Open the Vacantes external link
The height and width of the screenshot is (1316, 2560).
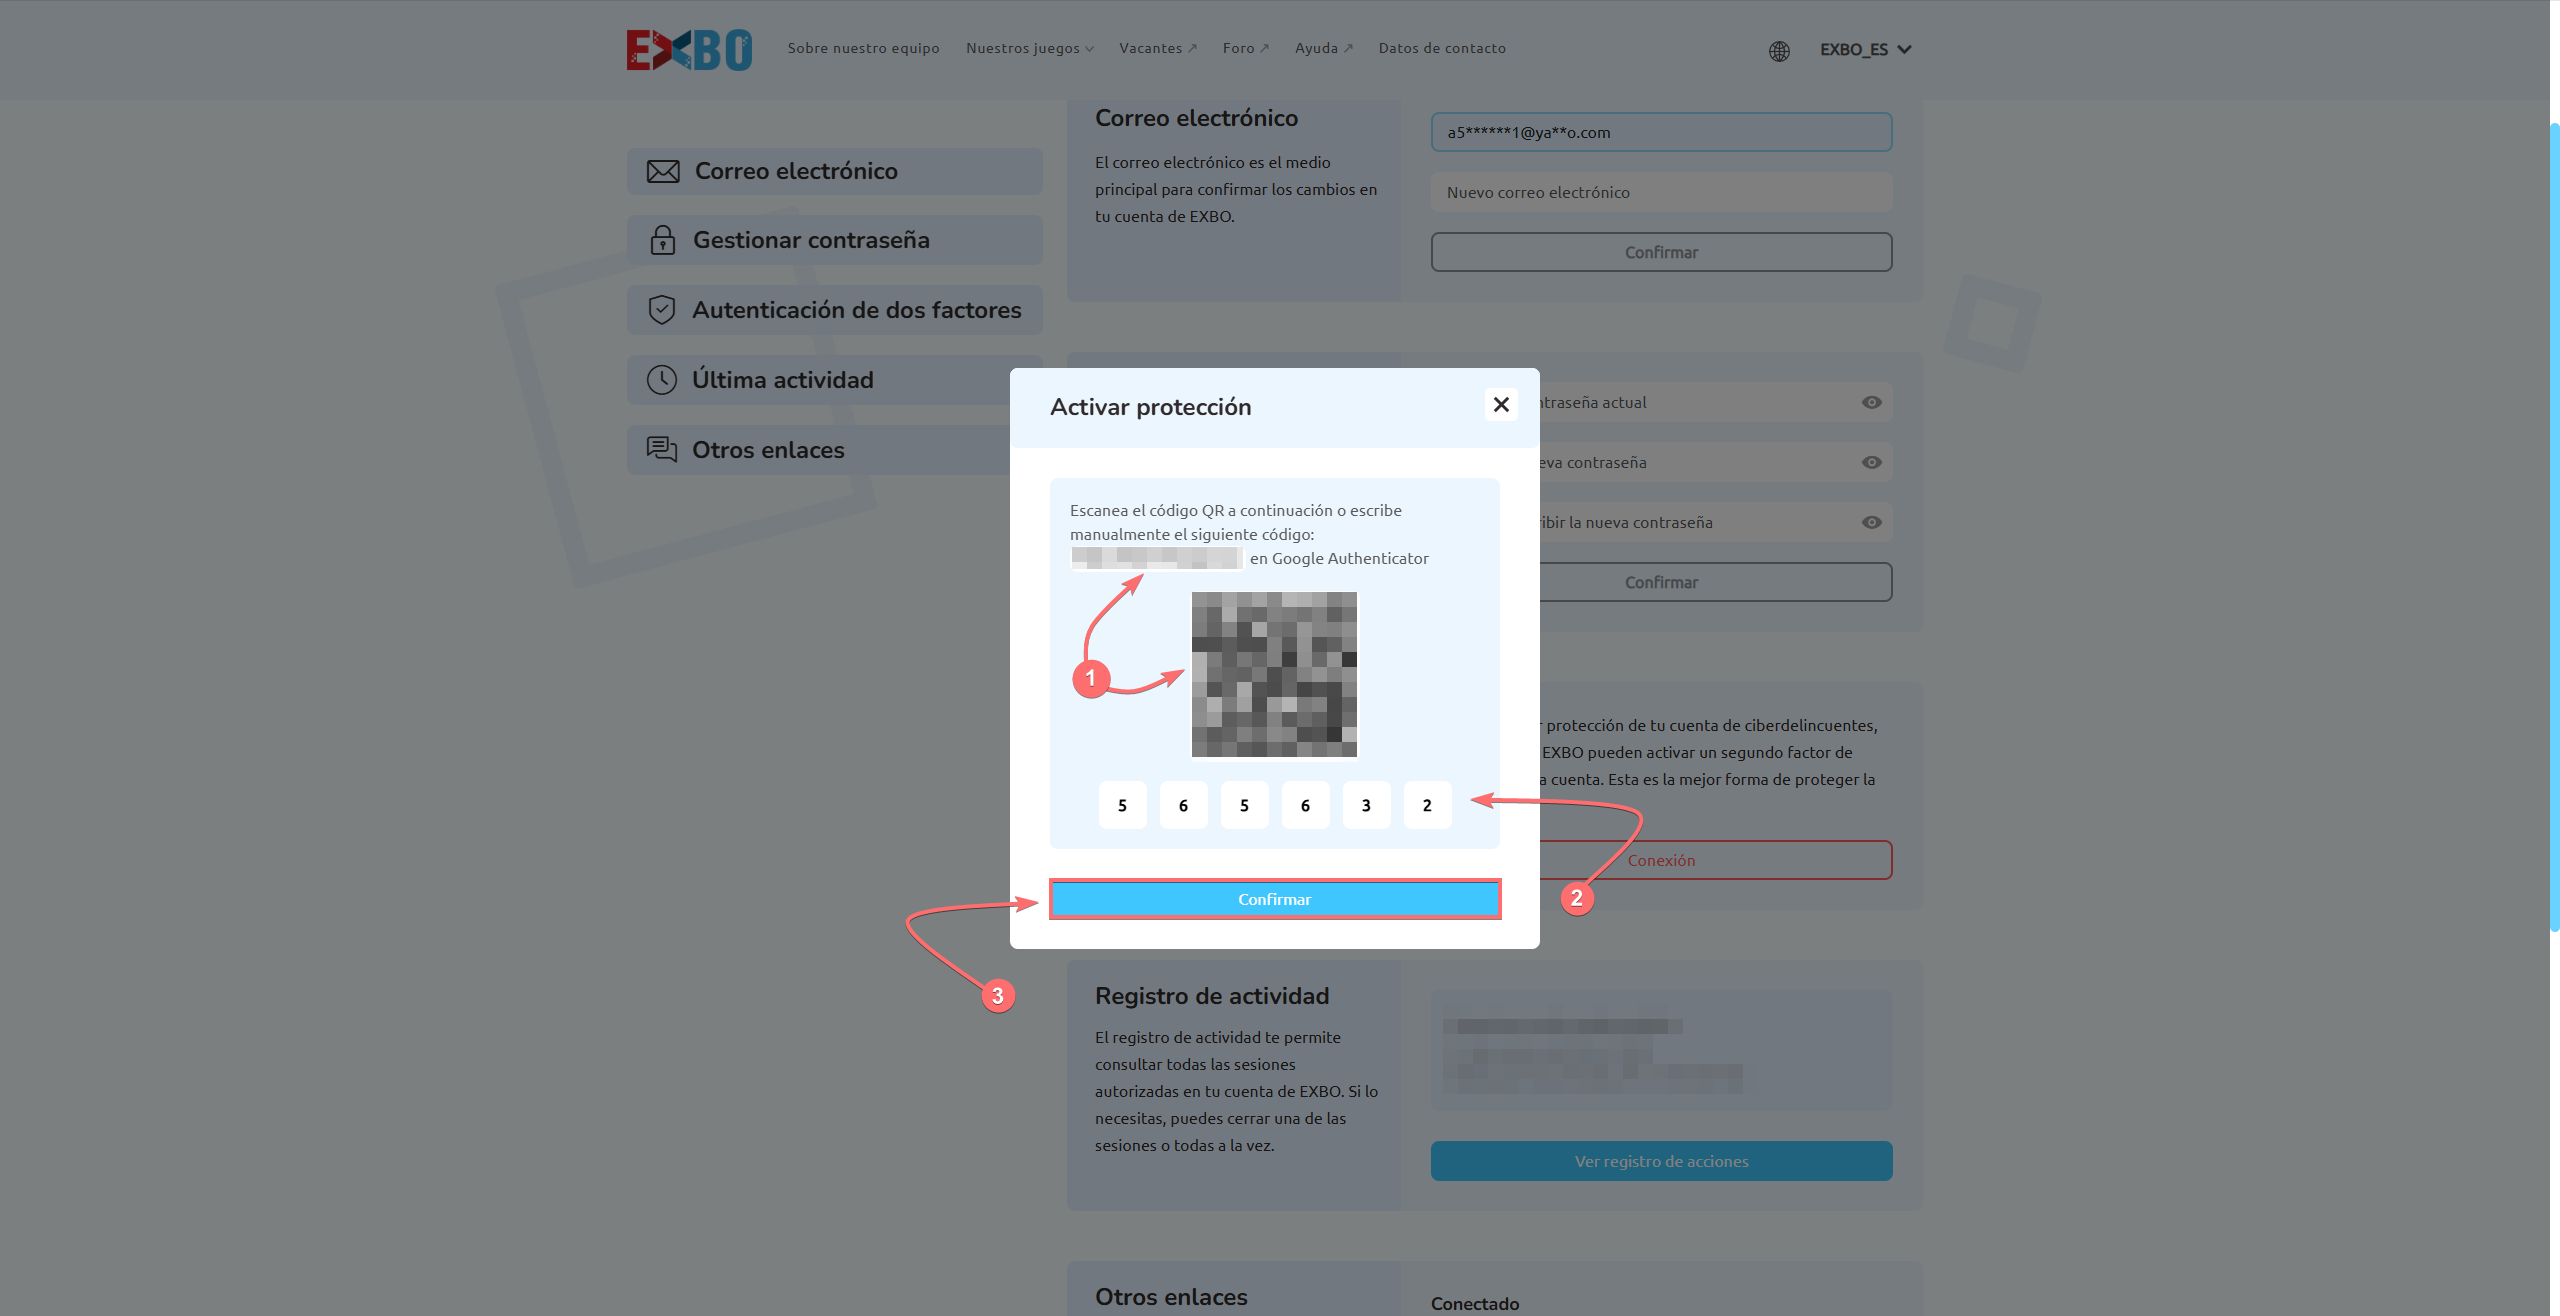click(x=1158, y=48)
